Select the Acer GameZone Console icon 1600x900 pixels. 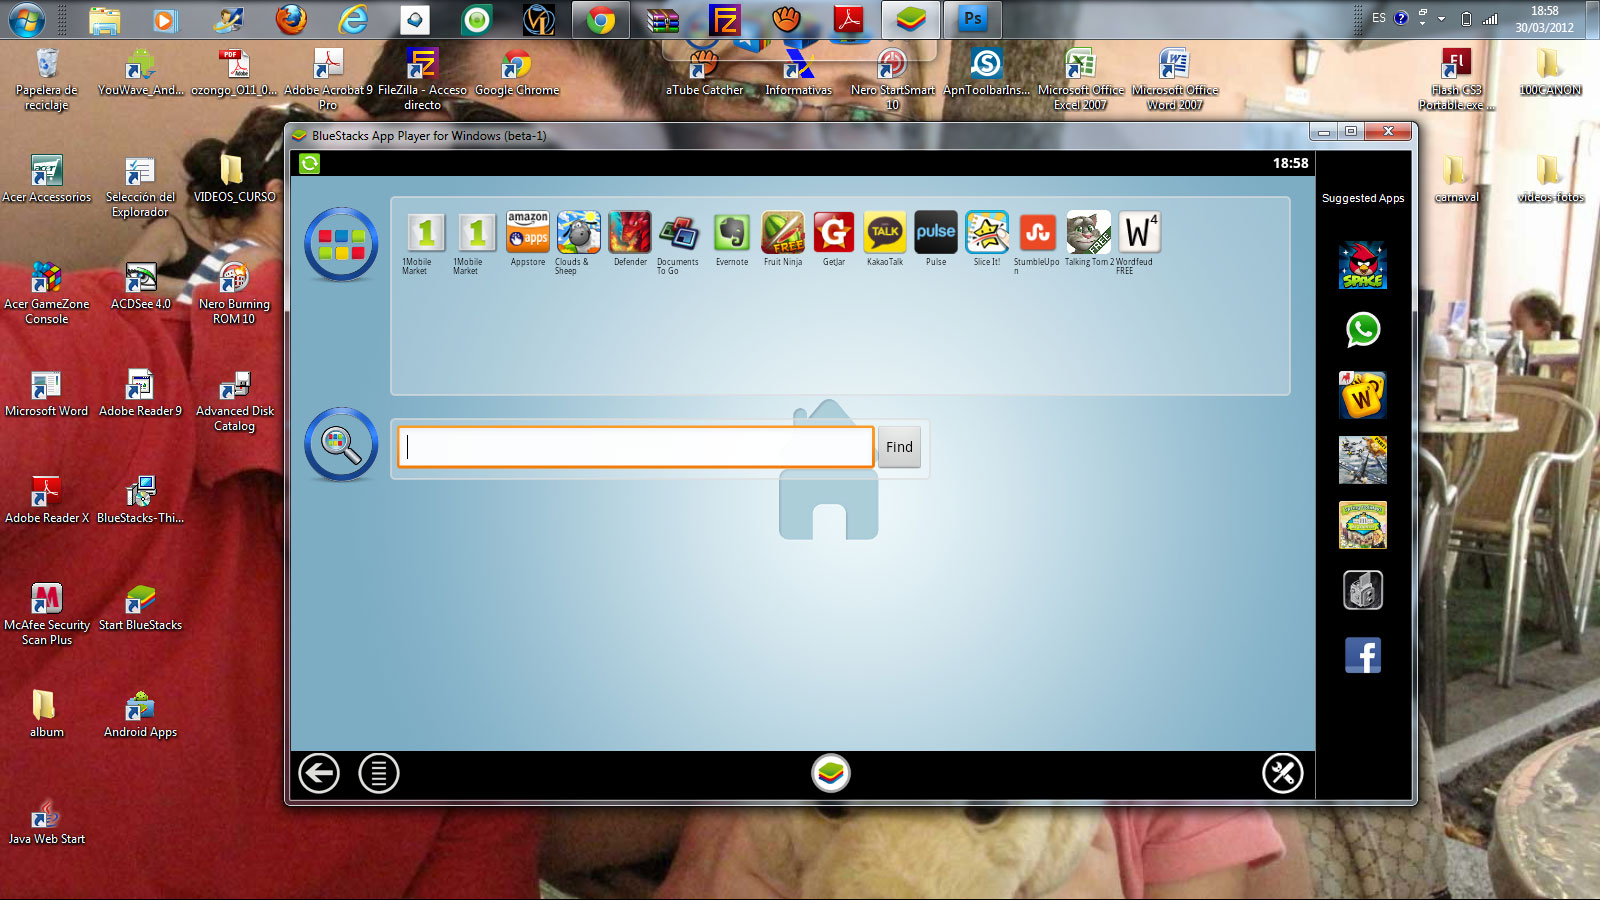pyautogui.click(x=46, y=294)
